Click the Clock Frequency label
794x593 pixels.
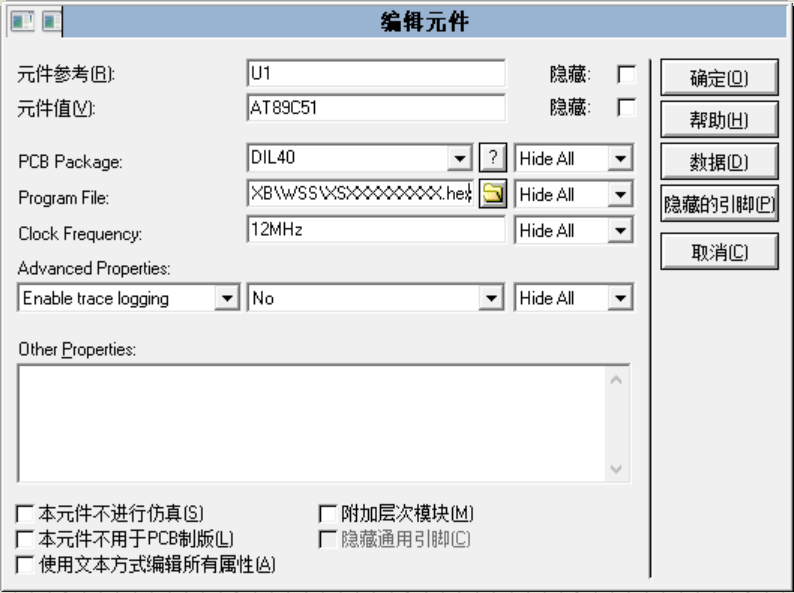click(x=80, y=234)
